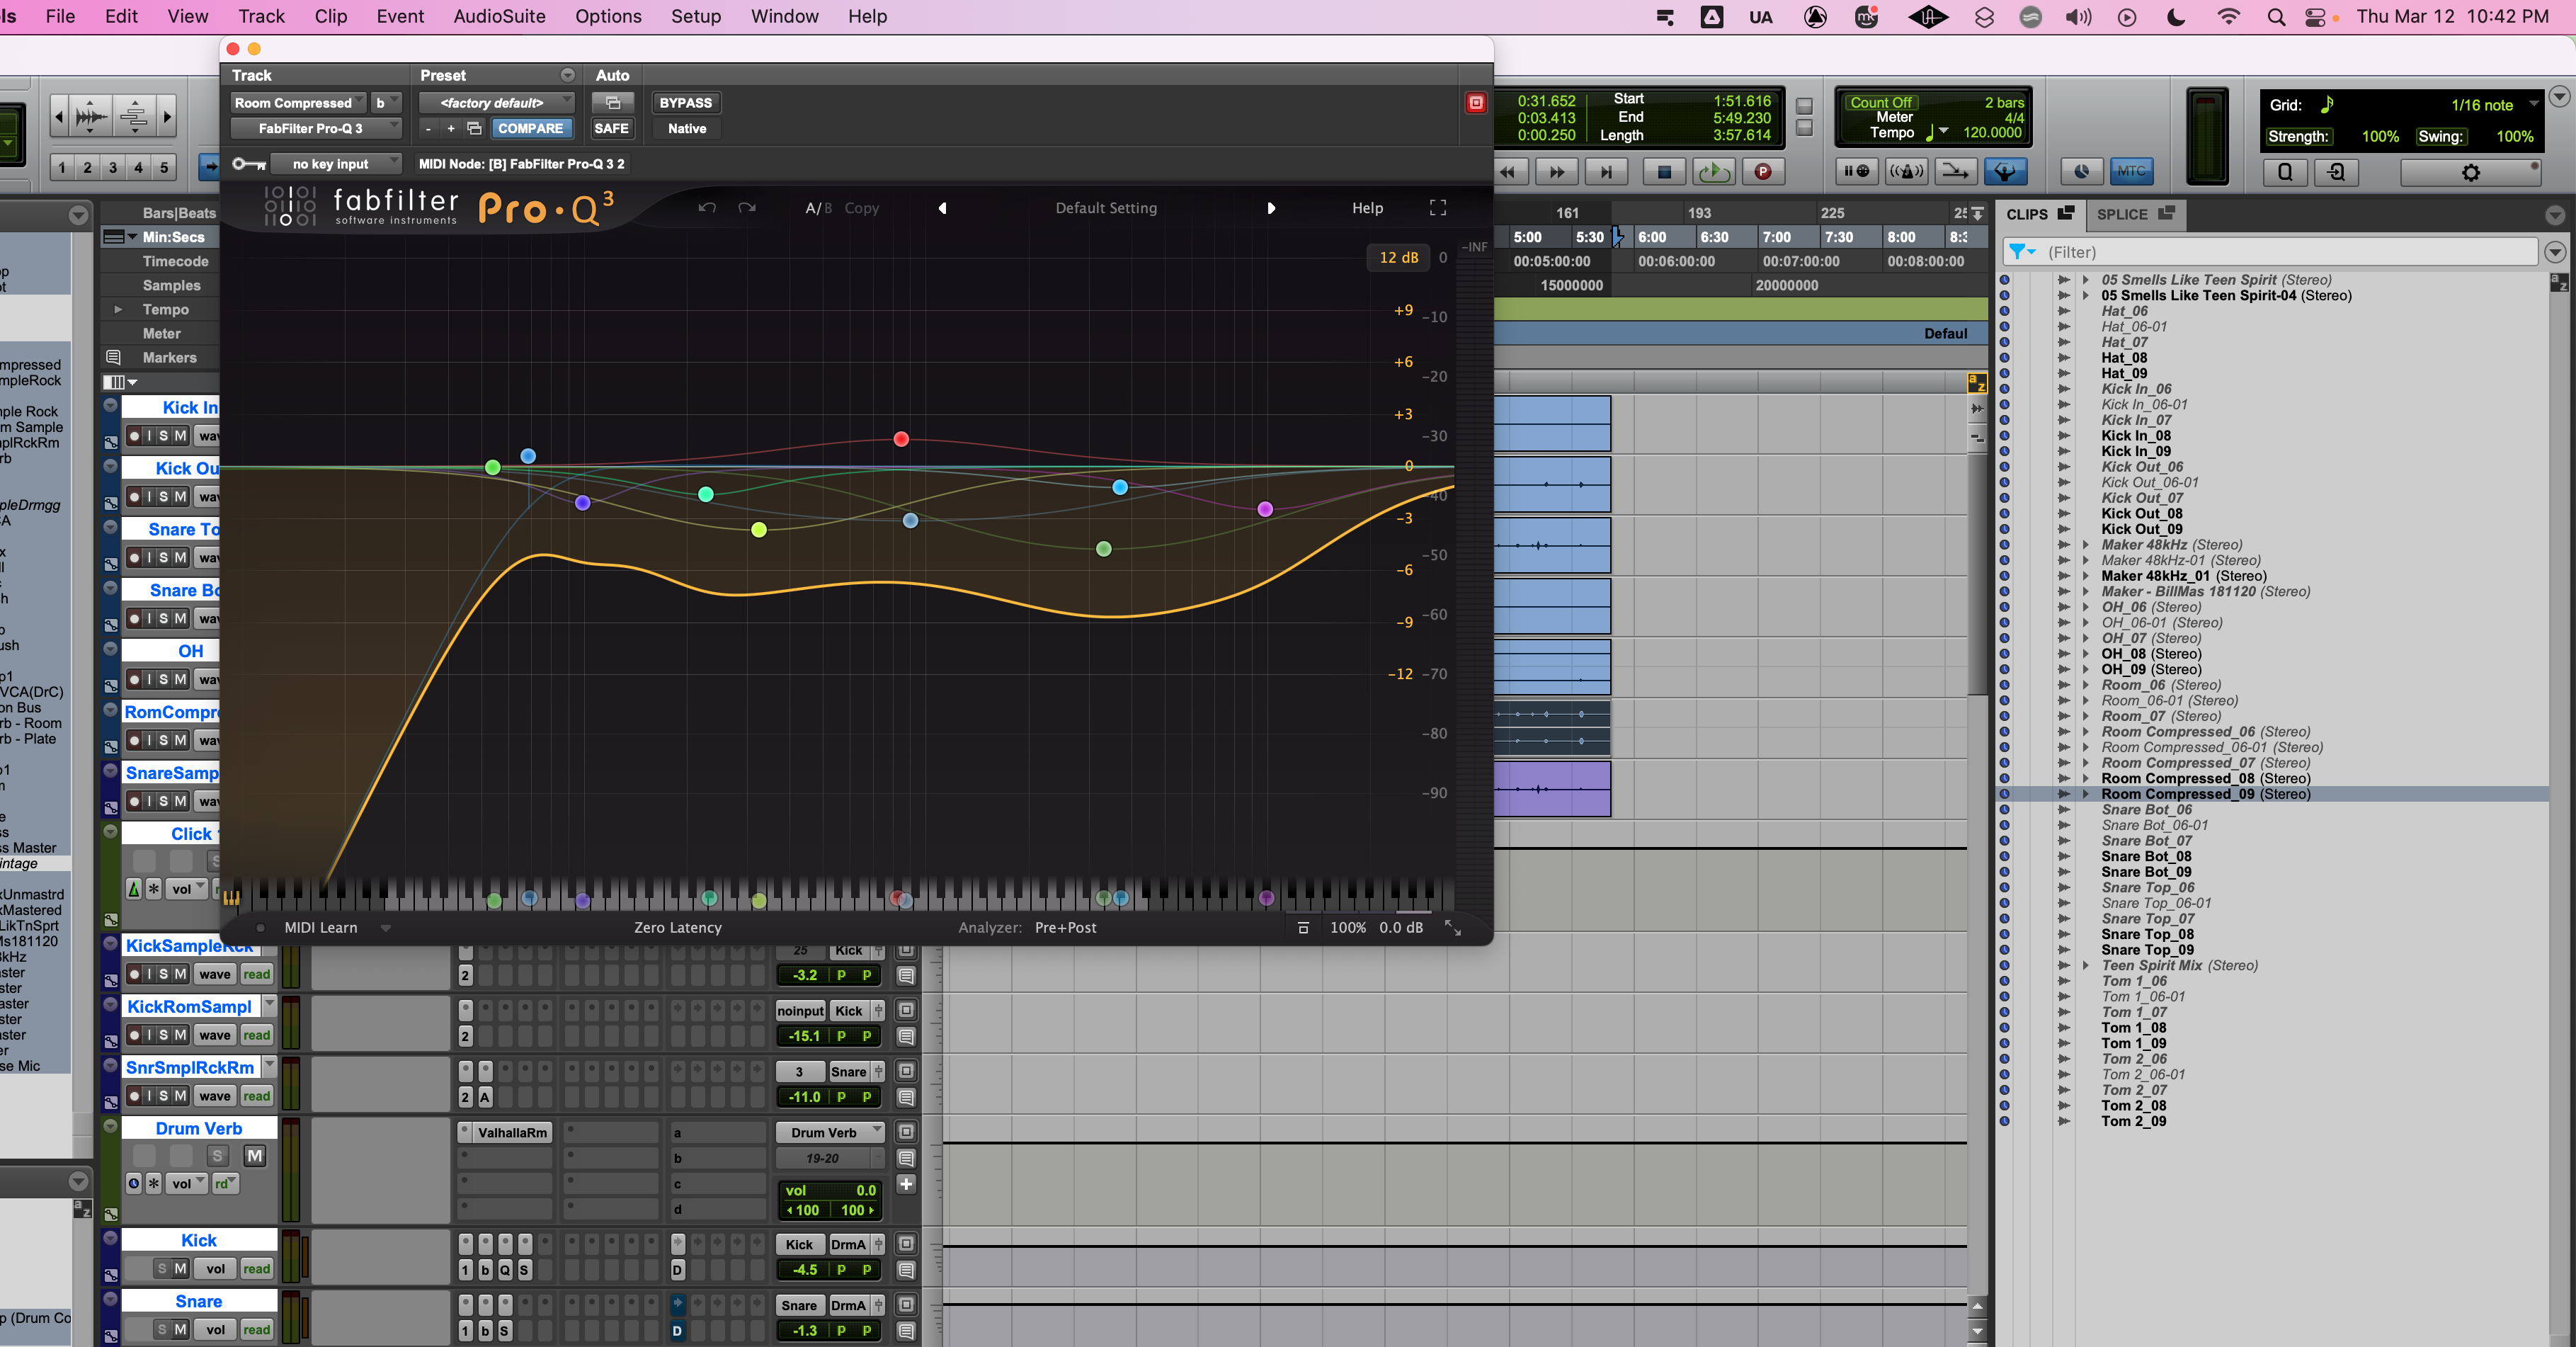Click the Zero Latency processing mode
The width and height of the screenshot is (2576, 1347).
(677, 928)
